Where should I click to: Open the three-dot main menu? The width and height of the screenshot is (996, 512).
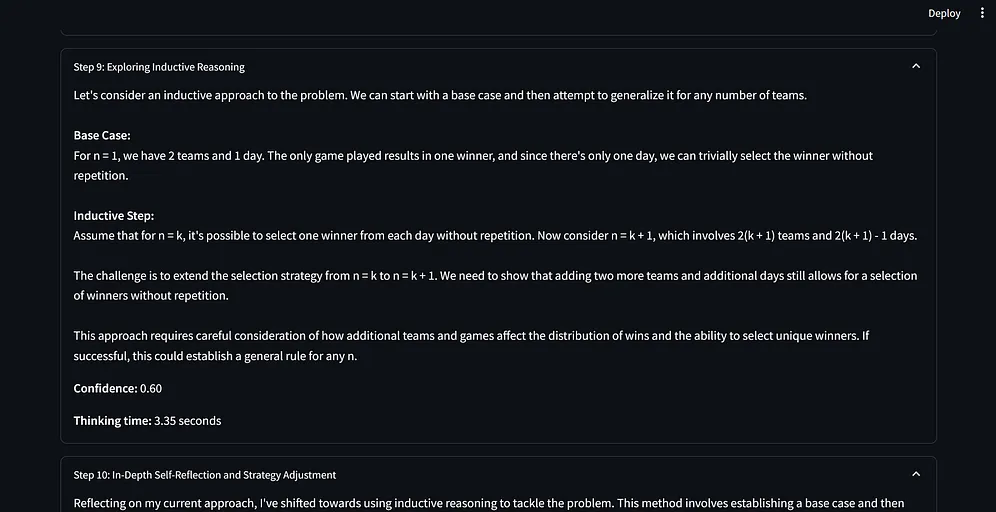(982, 13)
